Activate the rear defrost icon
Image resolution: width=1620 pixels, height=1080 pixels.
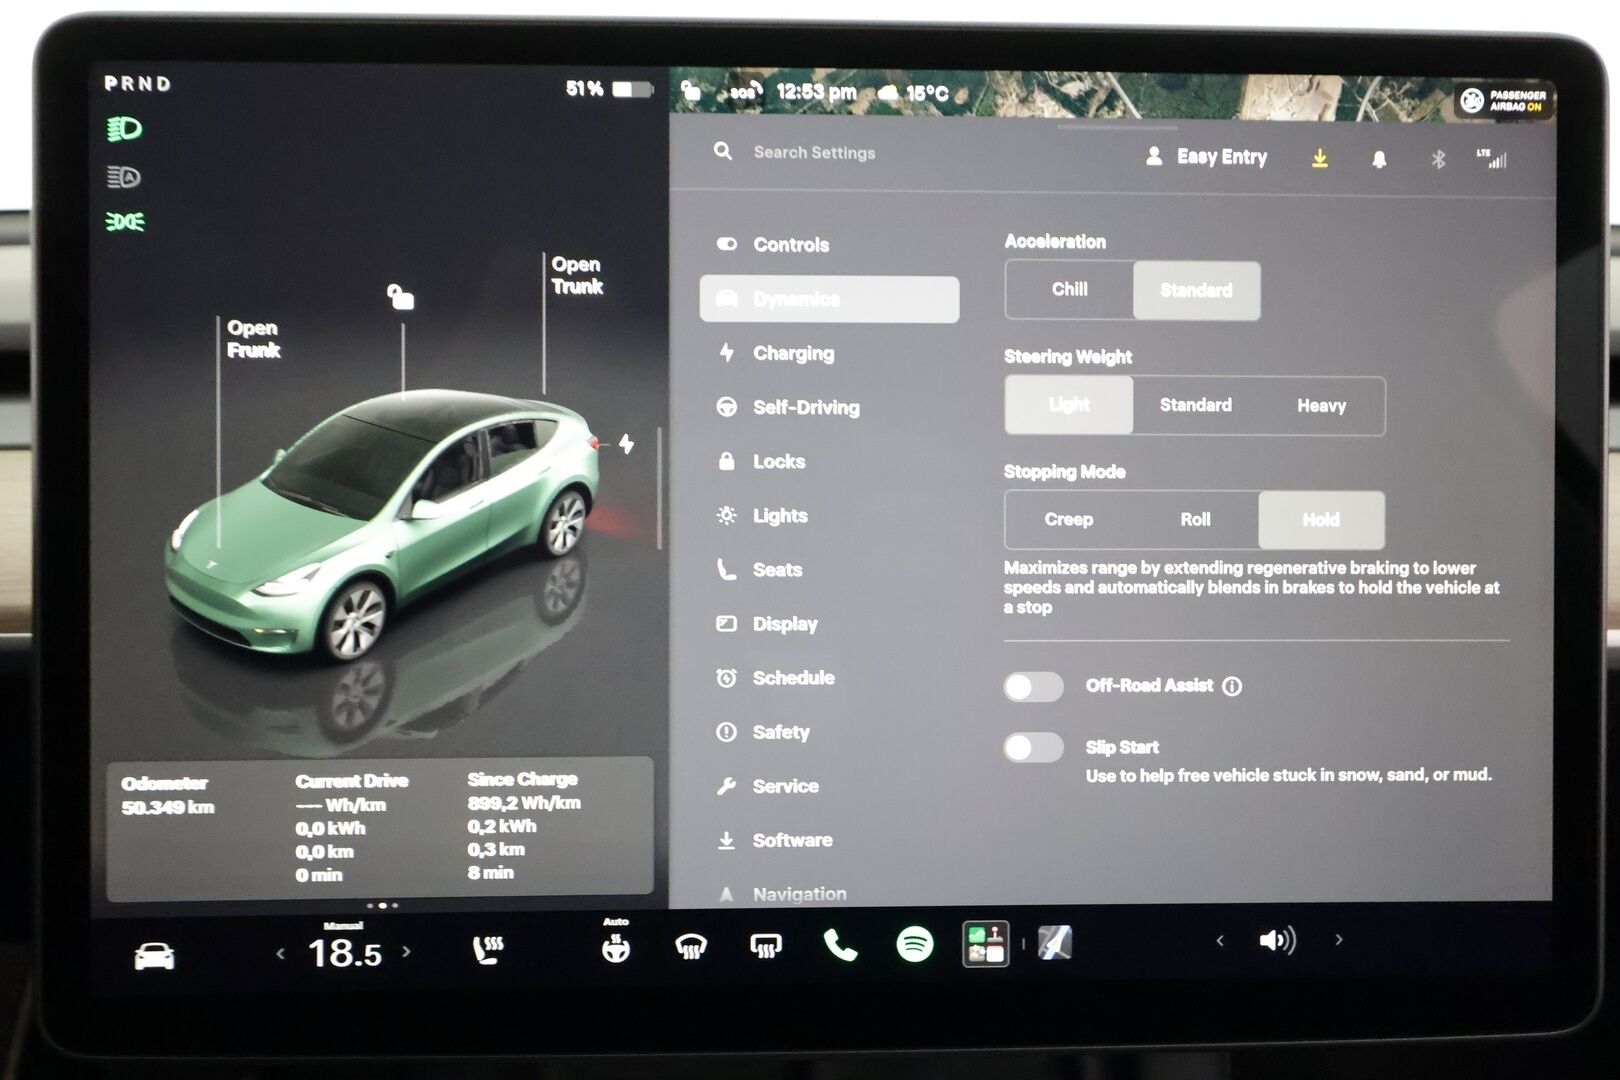click(x=765, y=945)
